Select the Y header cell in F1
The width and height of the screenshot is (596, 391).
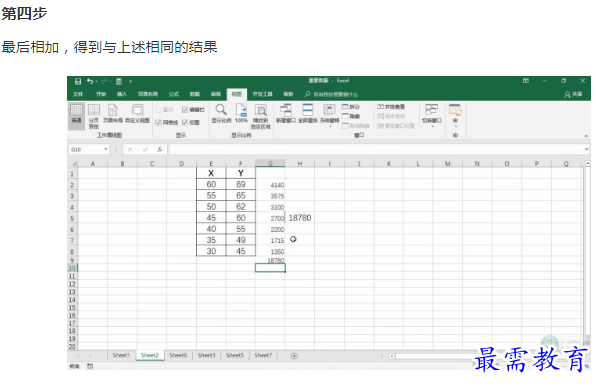(241, 173)
